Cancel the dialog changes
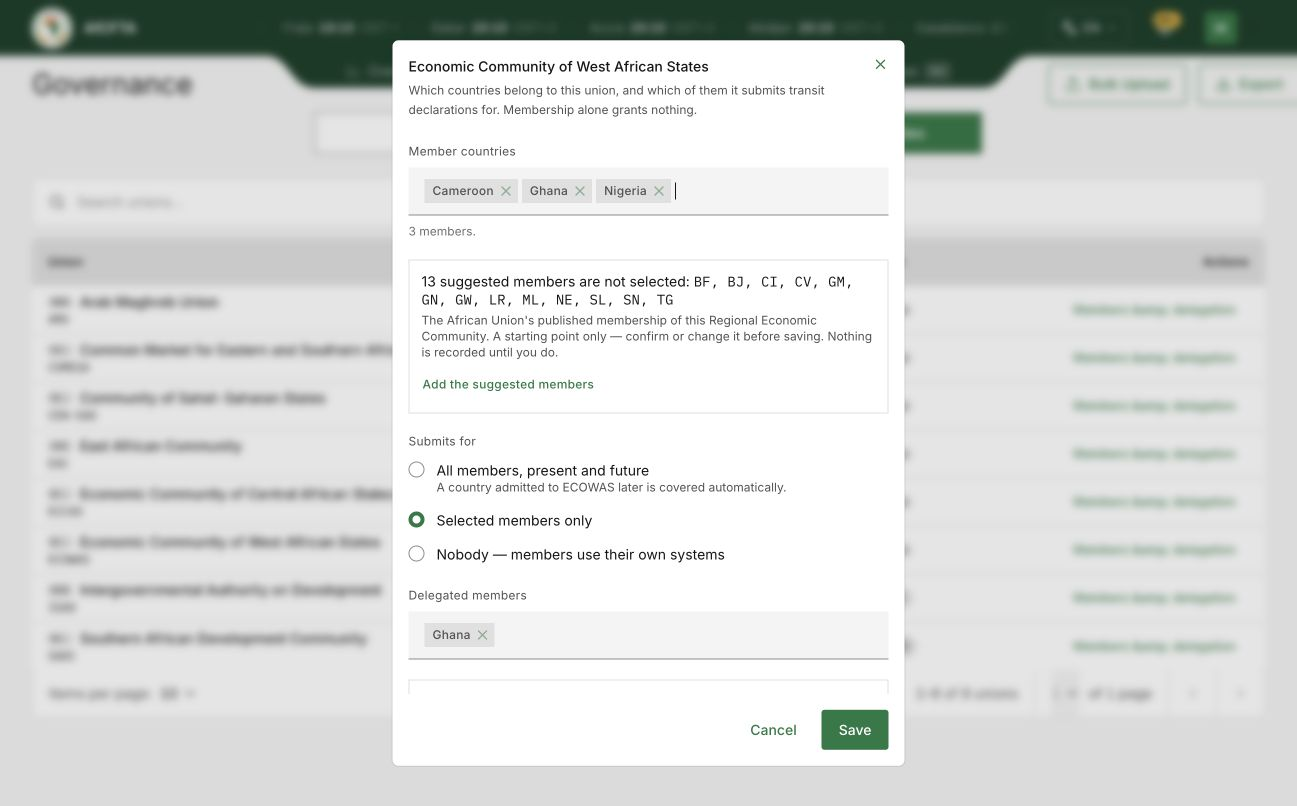1297x806 pixels. coord(773,730)
